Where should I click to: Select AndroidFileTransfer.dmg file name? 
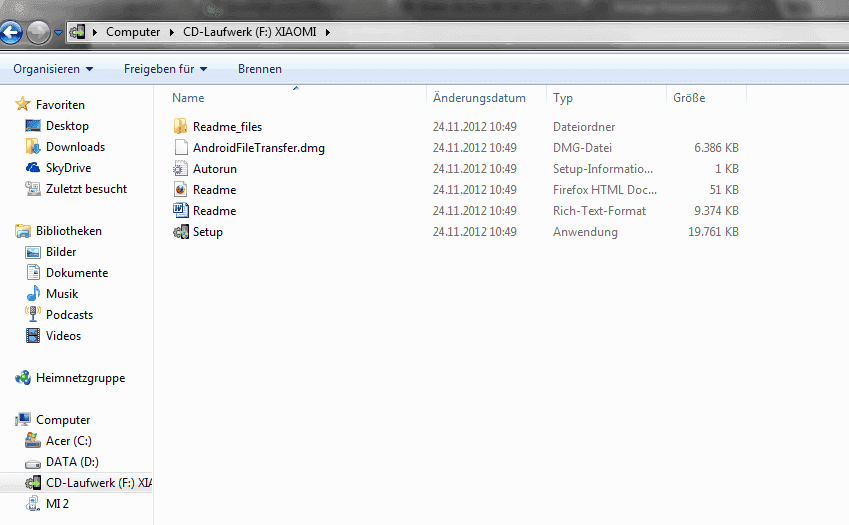pos(259,148)
